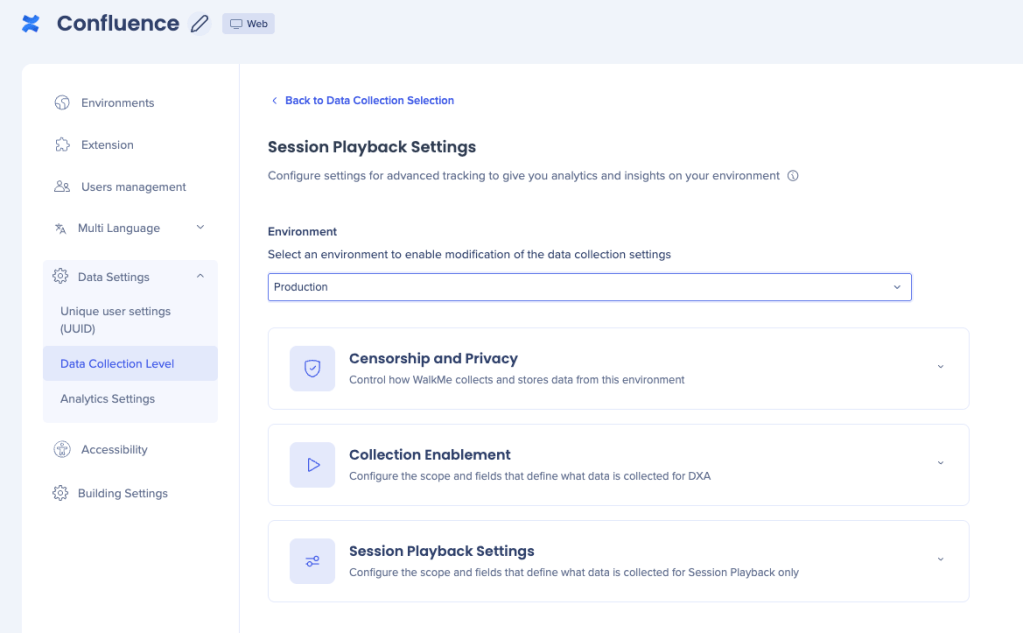1023x633 pixels.
Task: Collapse the Data Settings sidebar group
Action: 200,277
